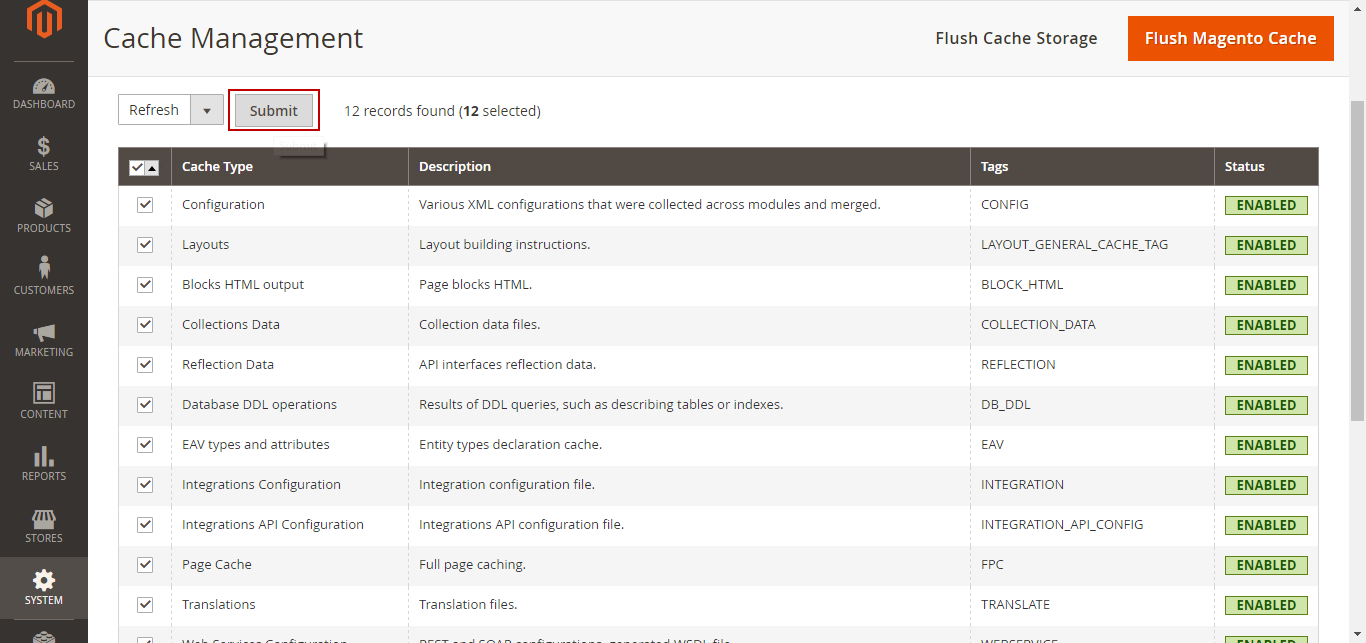Uncheck the Configuration cache checkbox
Screen dimensions: 1366x643
(x=145, y=205)
